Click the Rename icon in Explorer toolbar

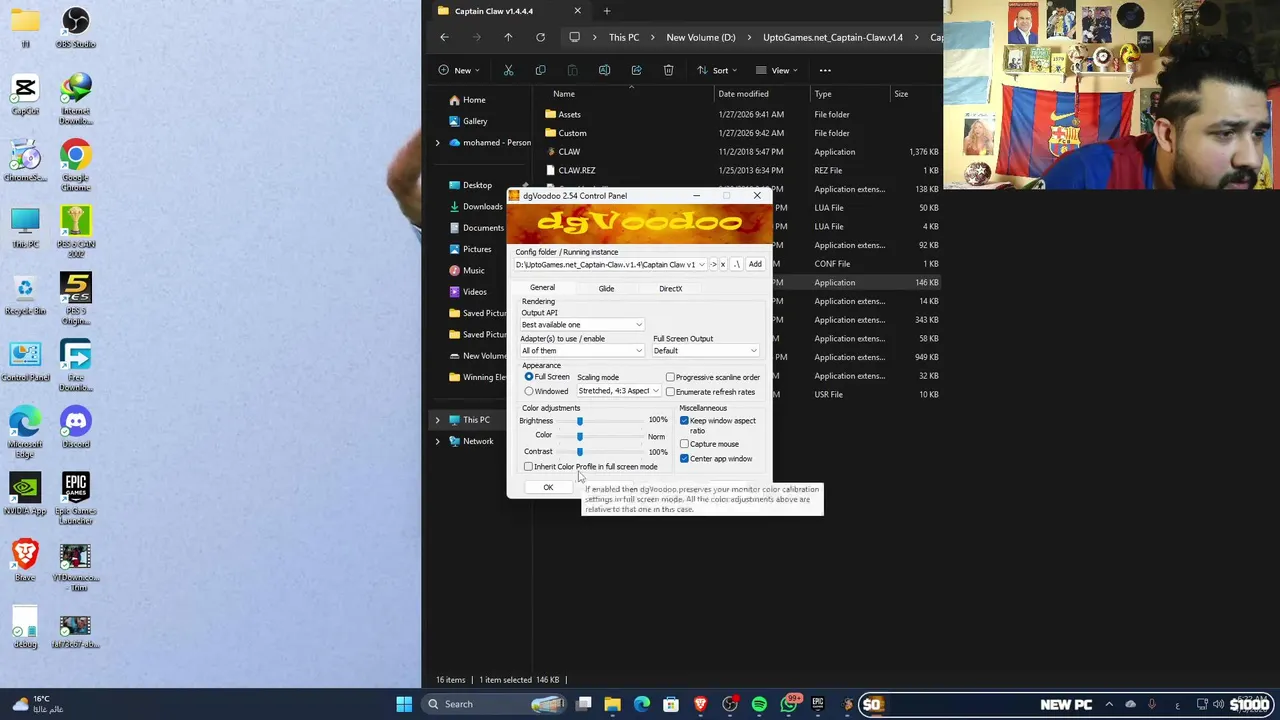point(604,70)
